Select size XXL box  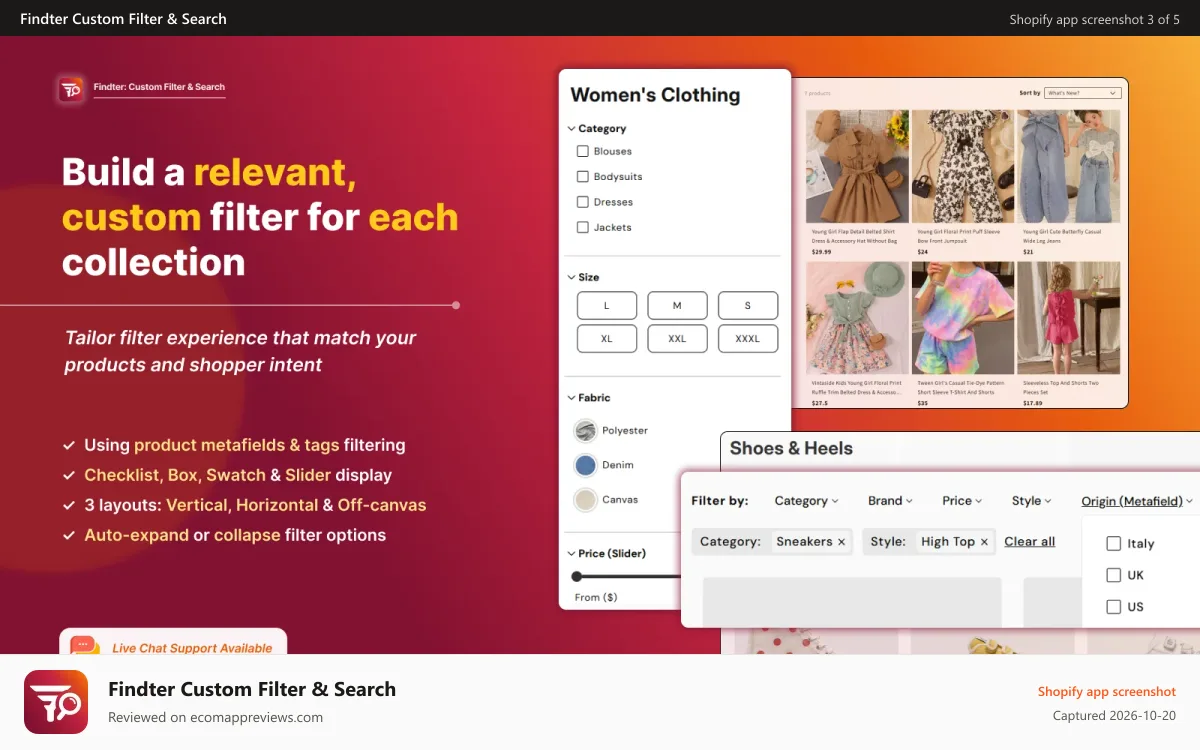point(677,338)
